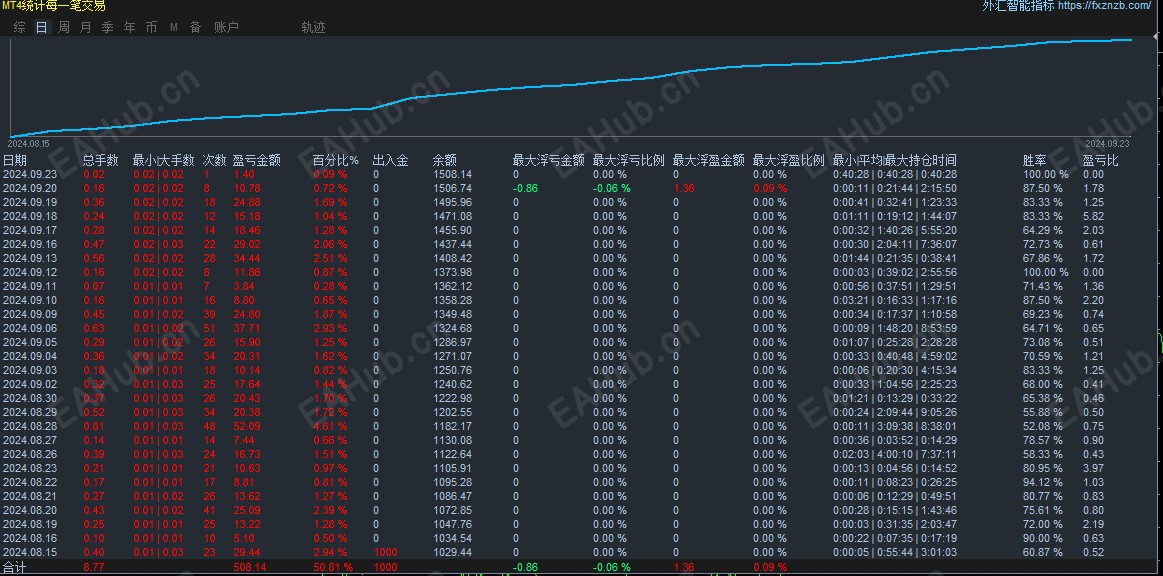
Task: Click the balance value 1471.08
Action: pyautogui.click(x=452, y=216)
